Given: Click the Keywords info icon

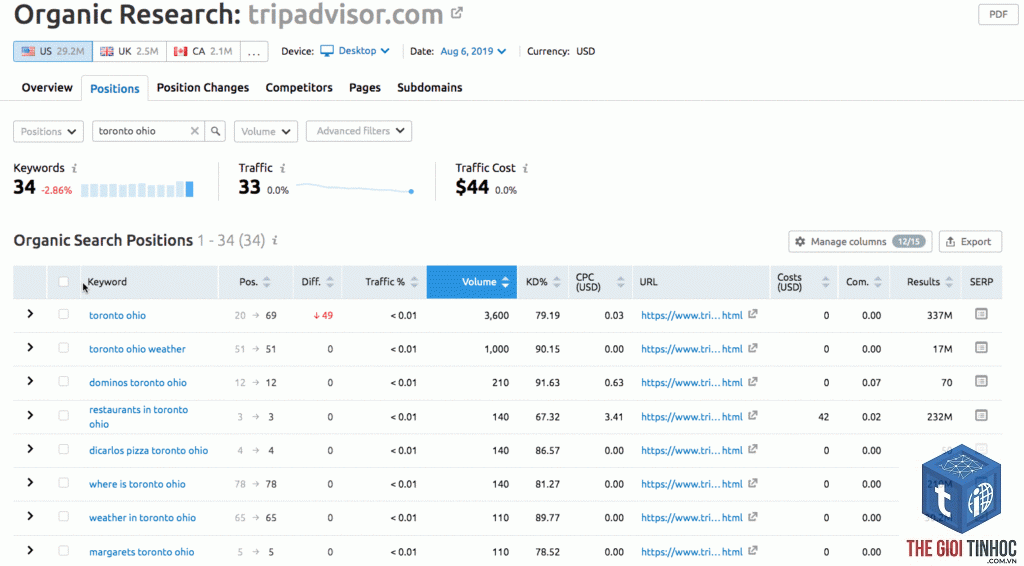Looking at the screenshot, I should click(x=74, y=168).
